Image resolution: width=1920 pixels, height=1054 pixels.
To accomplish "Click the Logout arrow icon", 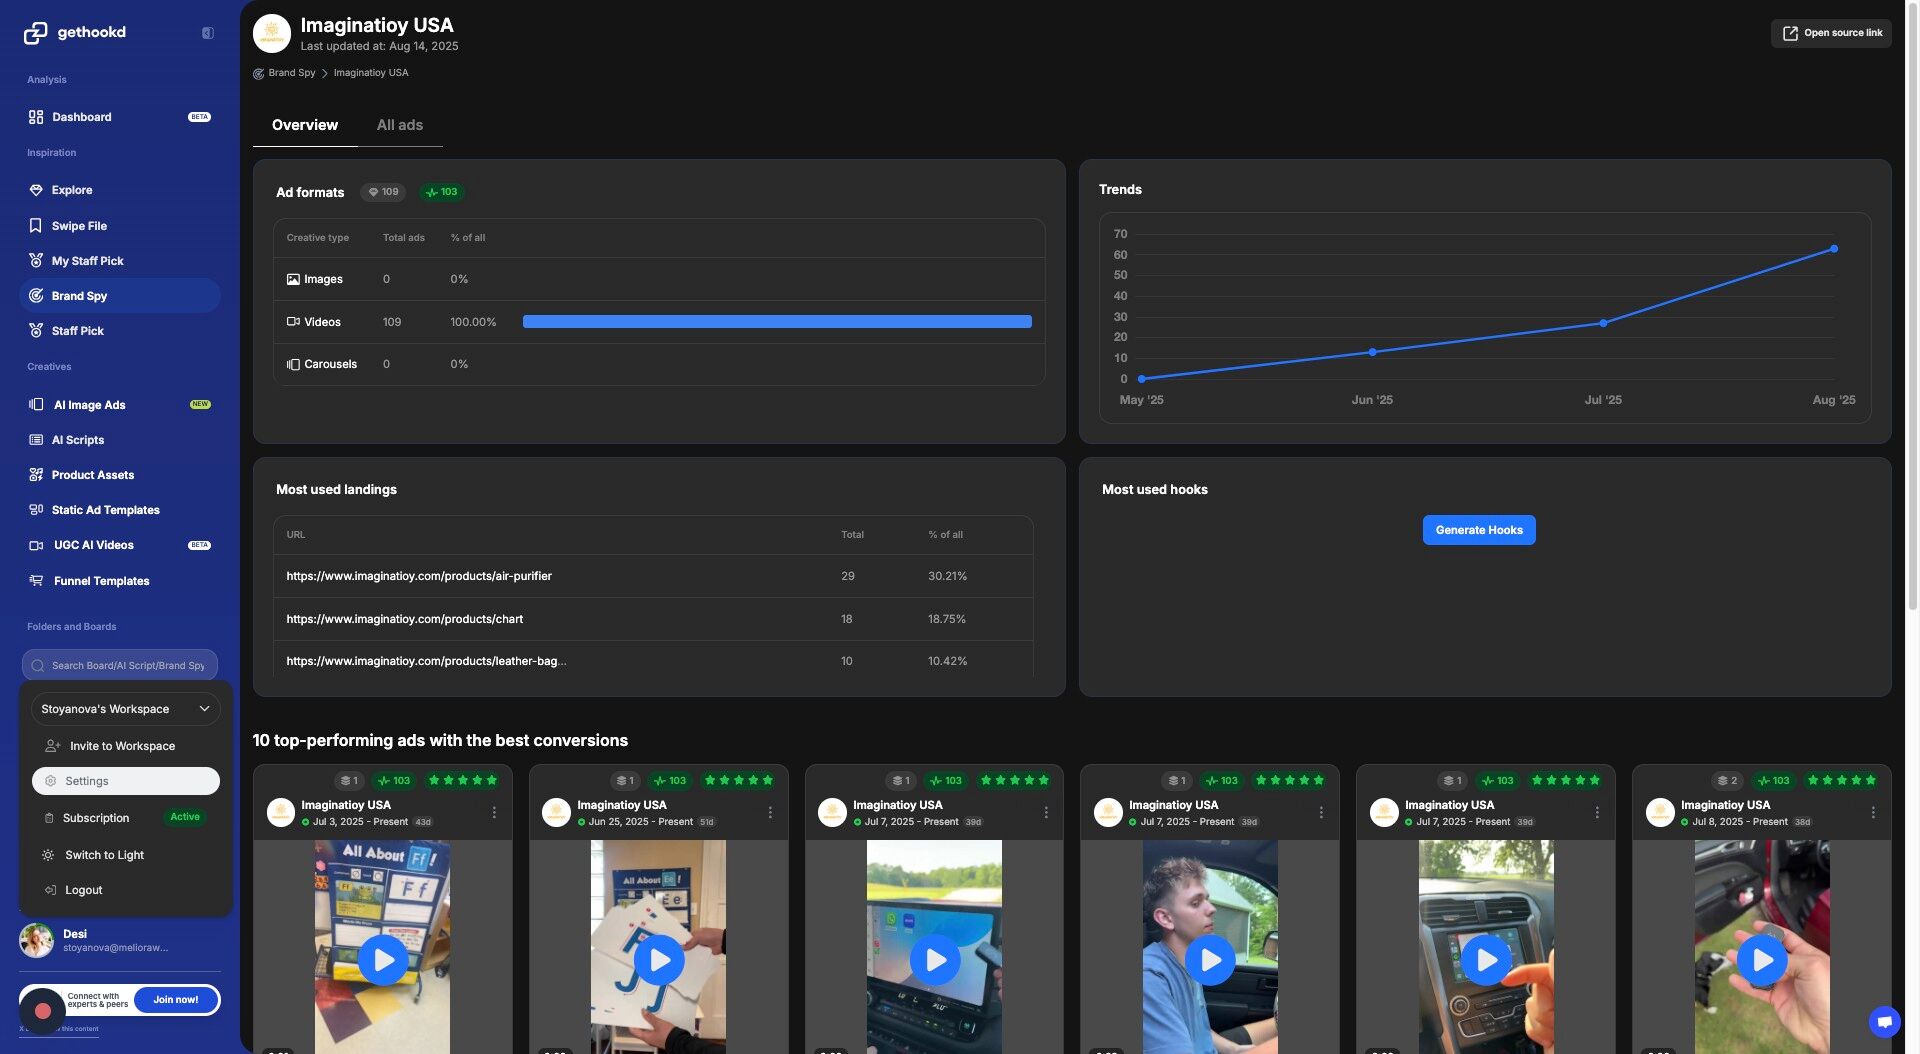I will tap(50, 890).
